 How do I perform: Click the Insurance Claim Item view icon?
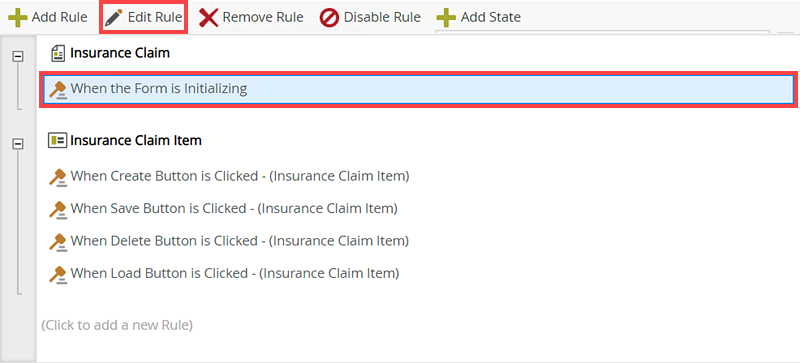tap(58, 140)
